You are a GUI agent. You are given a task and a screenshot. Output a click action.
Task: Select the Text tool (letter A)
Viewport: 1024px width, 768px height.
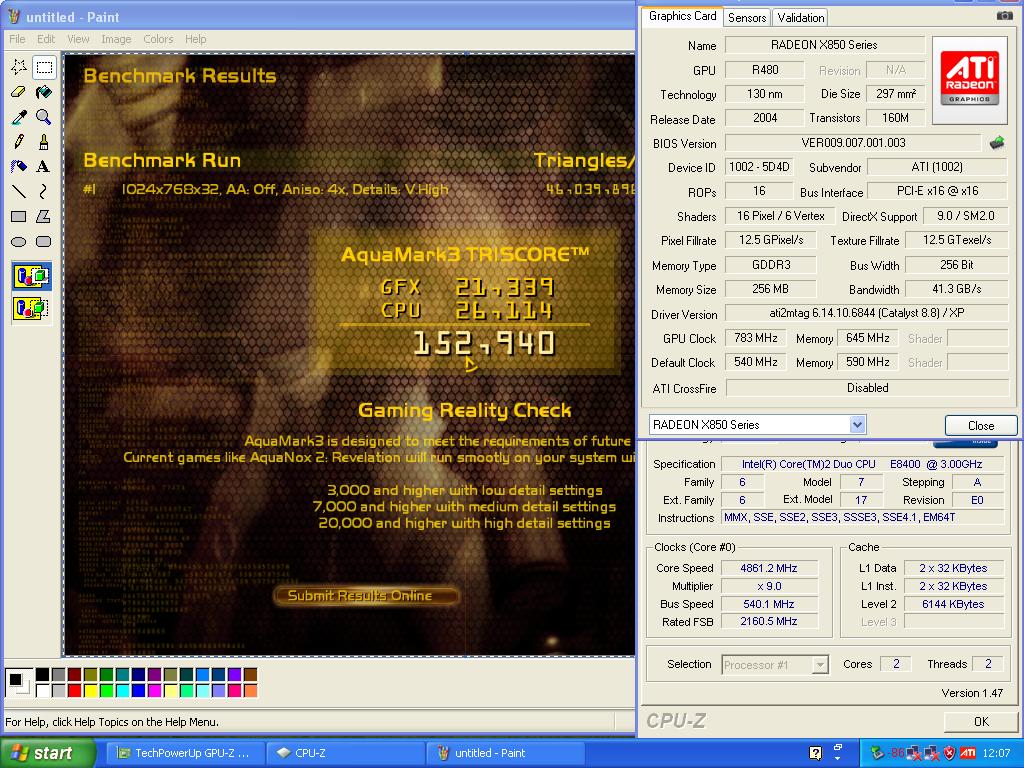[x=44, y=167]
